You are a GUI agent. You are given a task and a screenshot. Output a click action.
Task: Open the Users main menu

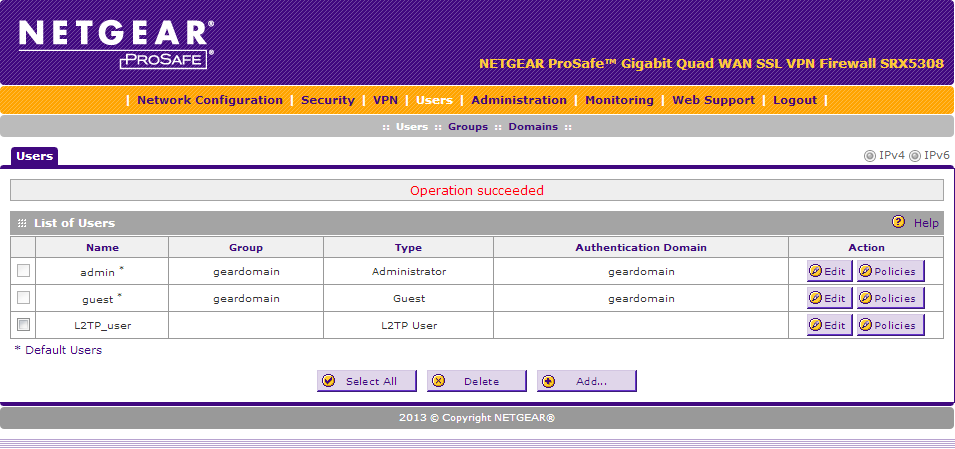coord(434,100)
